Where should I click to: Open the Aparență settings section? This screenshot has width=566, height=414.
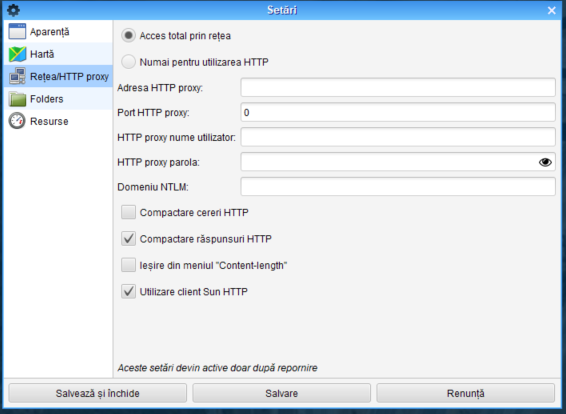pos(58,31)
